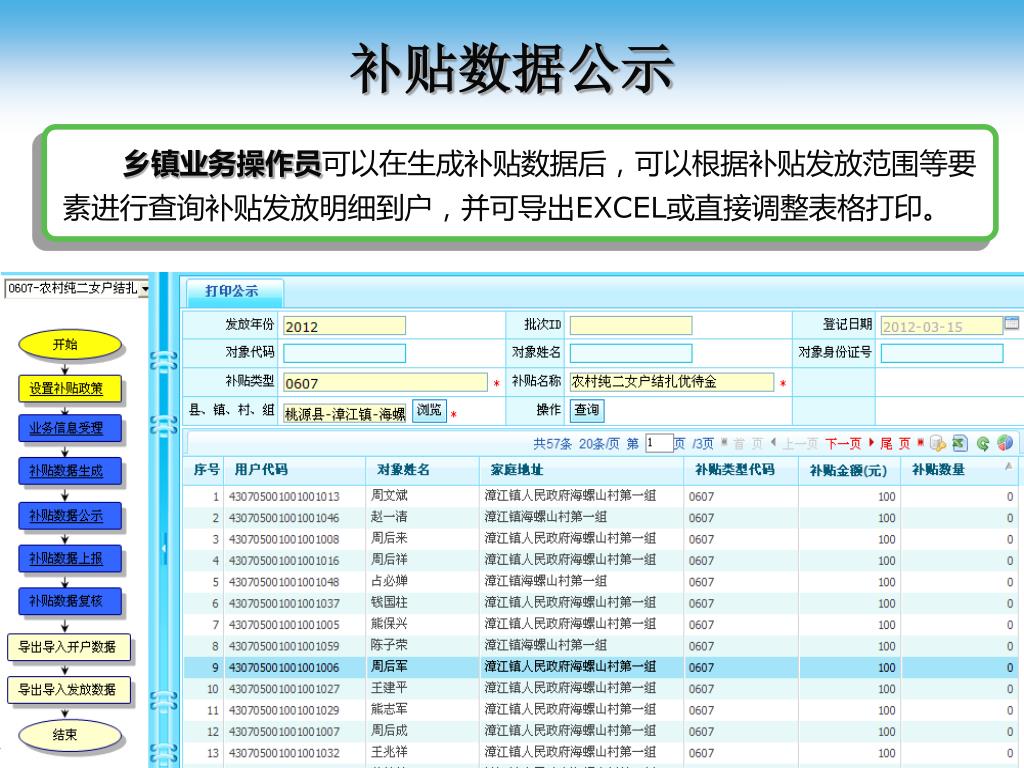This screenshot has width=1024, height=768.
Task: Click the green refresh icon in pager toolbar
Action: tap(983, 443)
